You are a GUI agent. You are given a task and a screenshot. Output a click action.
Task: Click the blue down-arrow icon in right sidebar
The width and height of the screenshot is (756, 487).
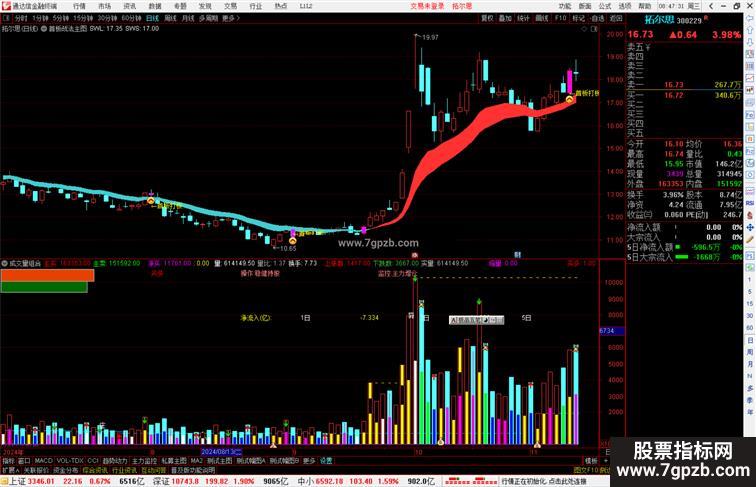coord(750,42)
